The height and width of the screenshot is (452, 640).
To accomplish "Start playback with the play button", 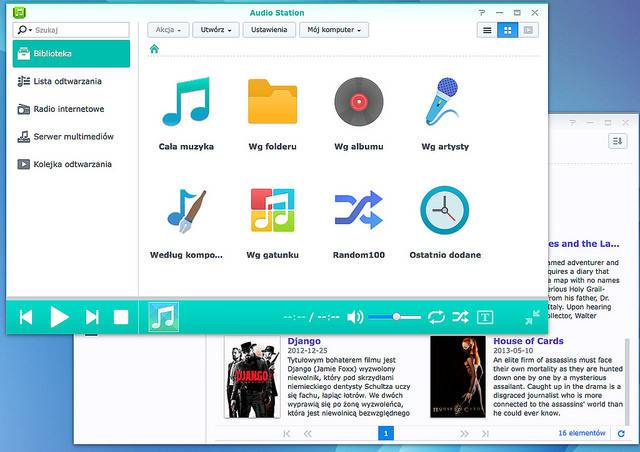I will click(x=59, y=317).
